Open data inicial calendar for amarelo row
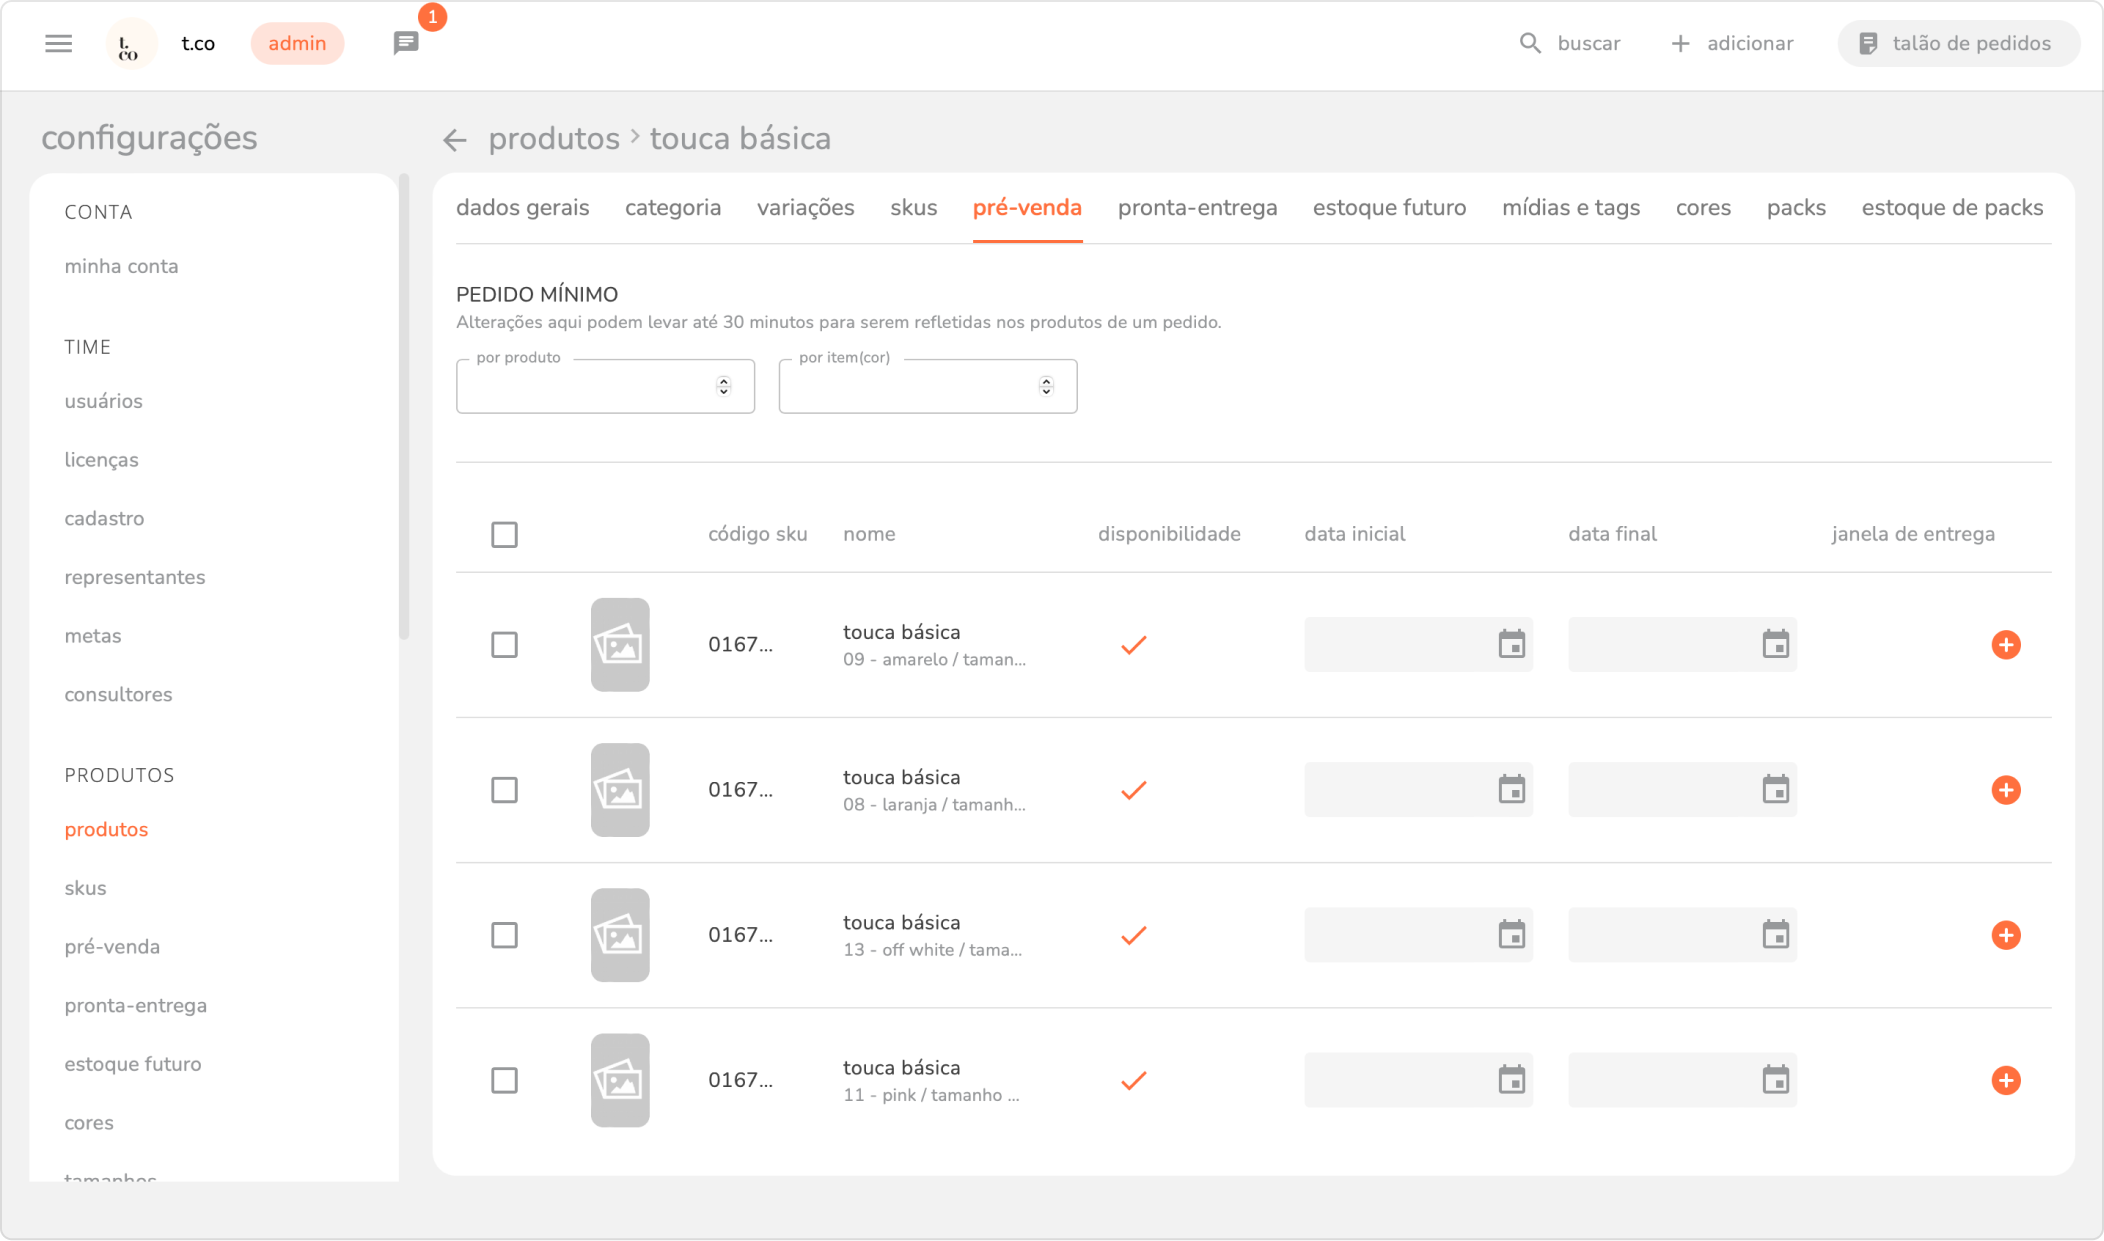The height and width of the screenshot is (1241, 2104). pos(1511,645)
